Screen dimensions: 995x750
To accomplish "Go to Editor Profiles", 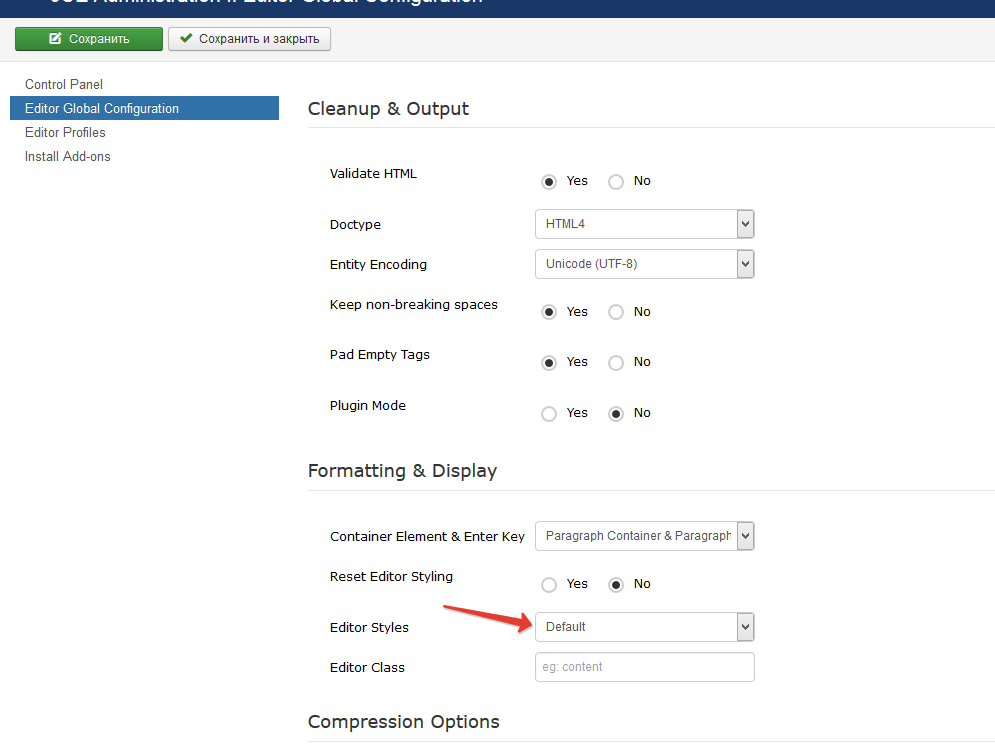I will pyautogui.click(x=65, y=133).
